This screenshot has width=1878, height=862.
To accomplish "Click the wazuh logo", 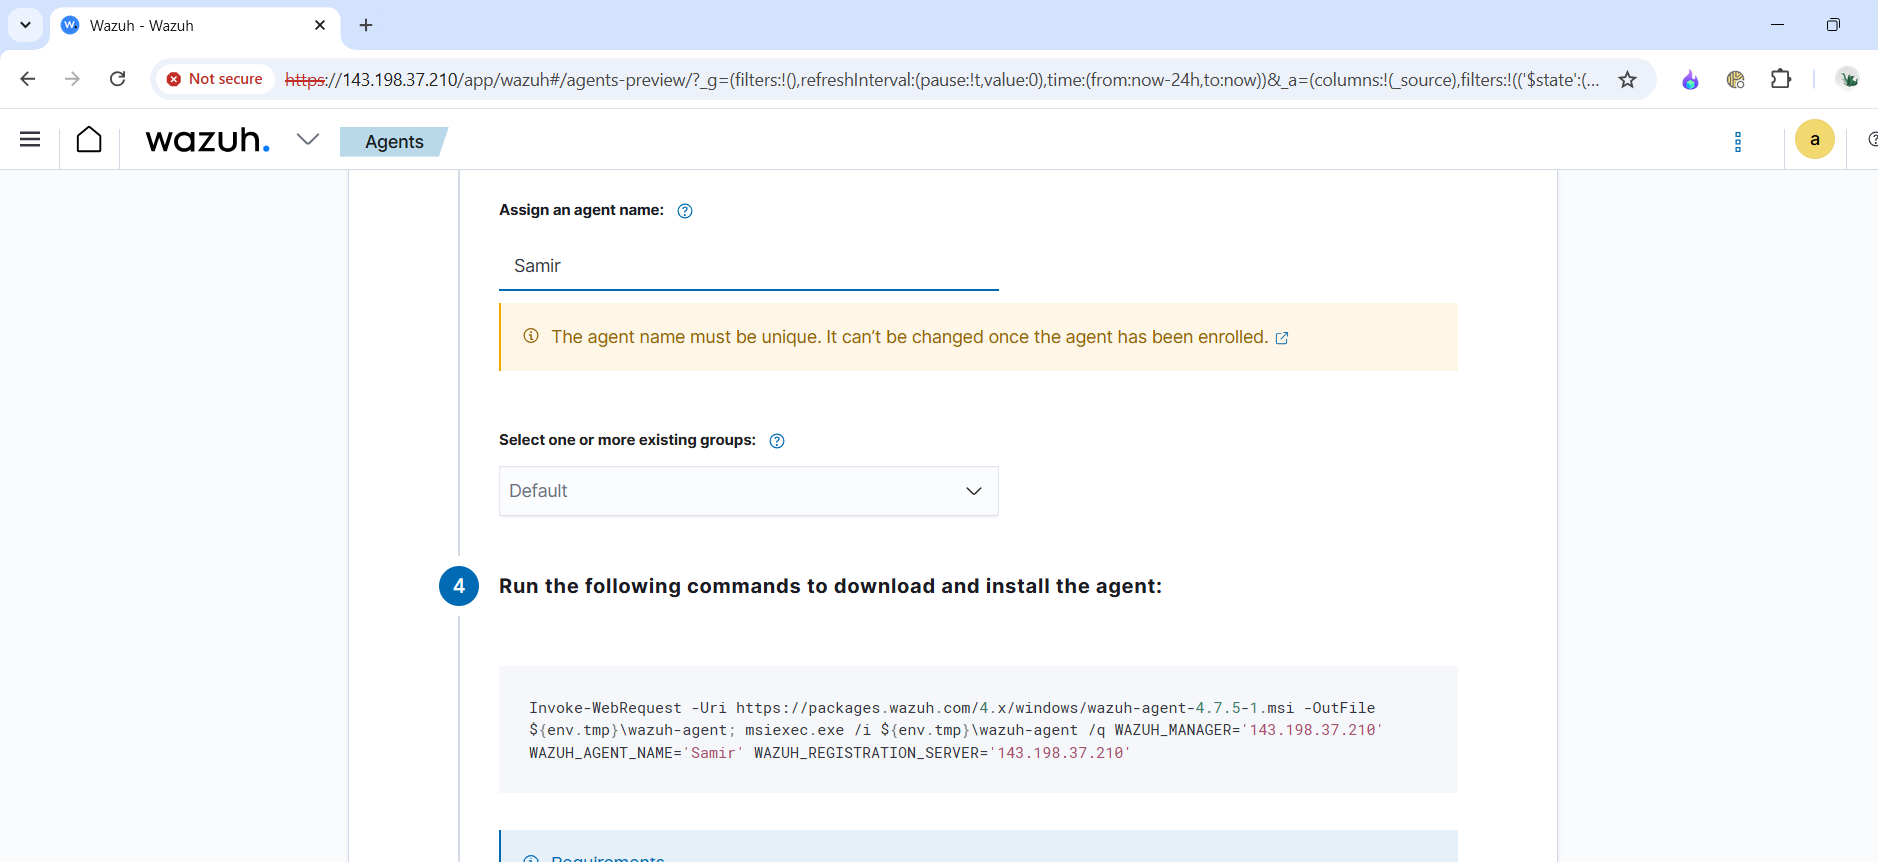I will click(x=208, y=140).
